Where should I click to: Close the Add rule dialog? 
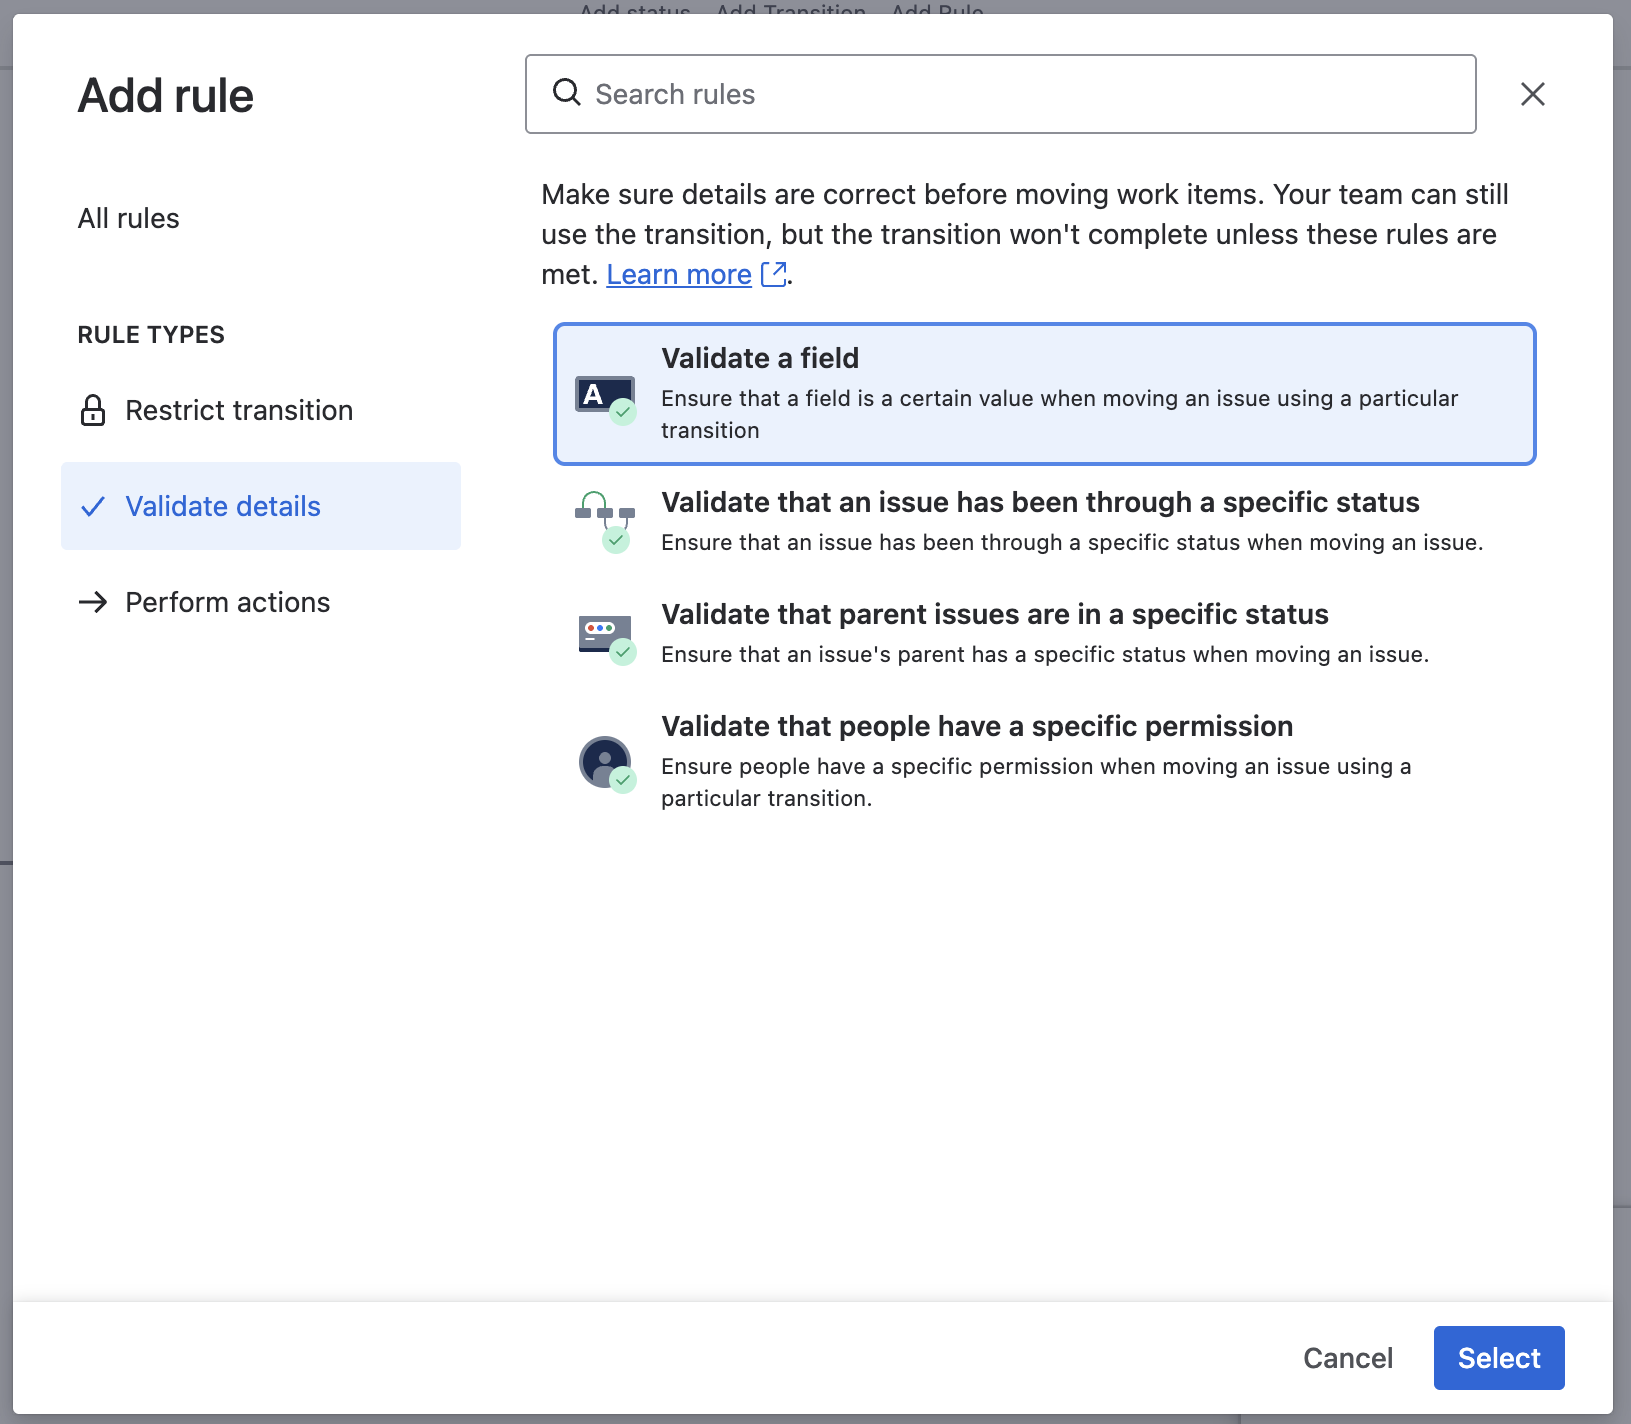pyautogui.click(x=1532, y=94)
